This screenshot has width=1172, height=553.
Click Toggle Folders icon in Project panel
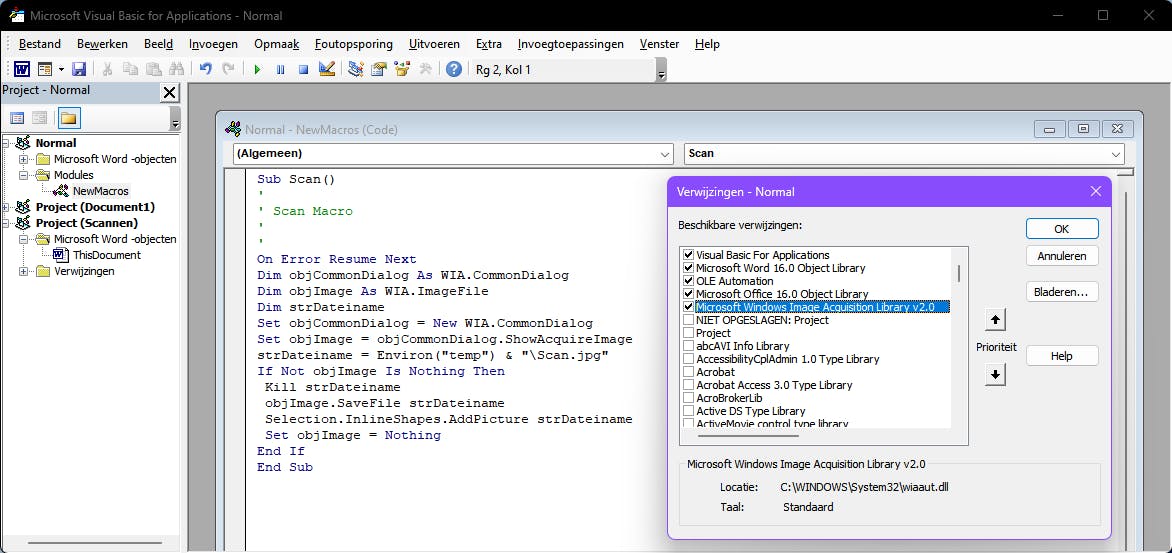coord(68,118)
